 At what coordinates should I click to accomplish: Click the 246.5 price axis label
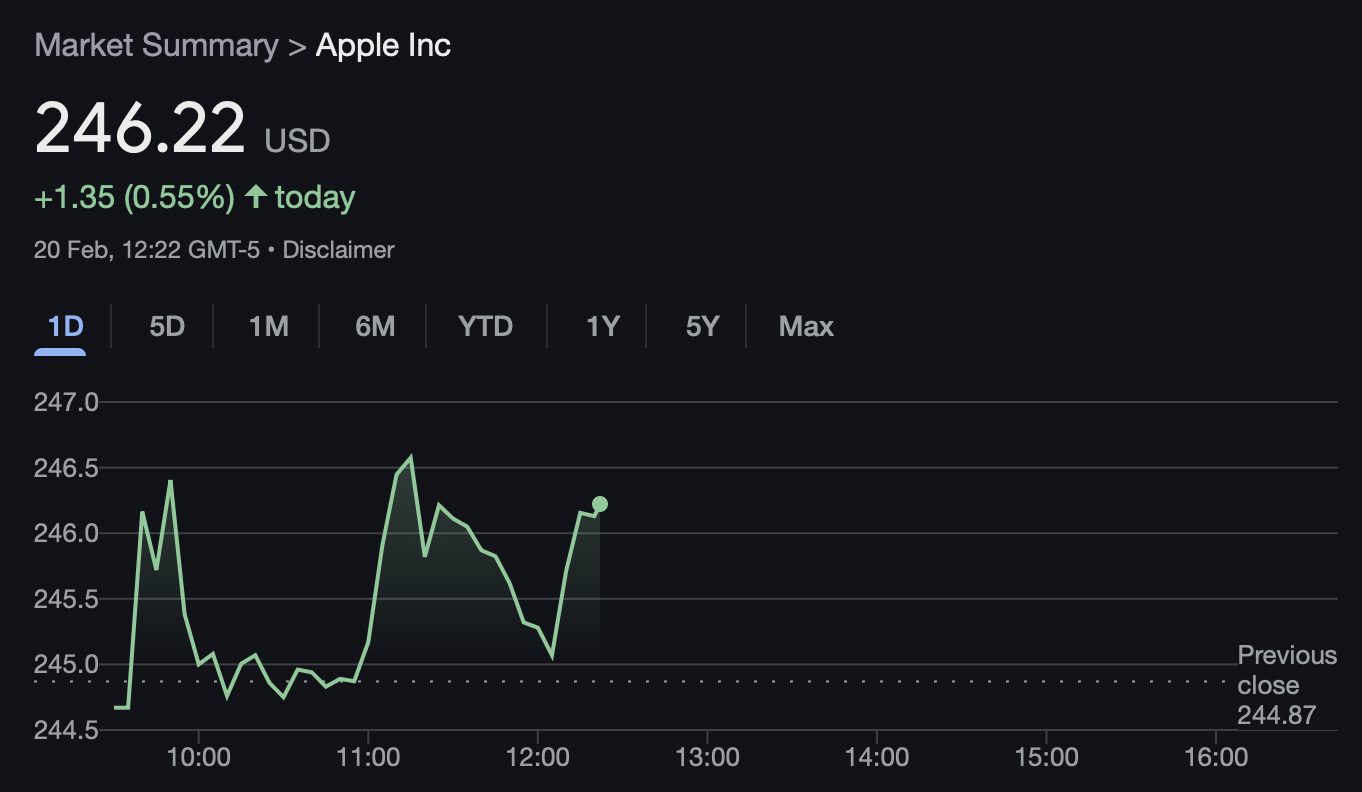point(66,467)
